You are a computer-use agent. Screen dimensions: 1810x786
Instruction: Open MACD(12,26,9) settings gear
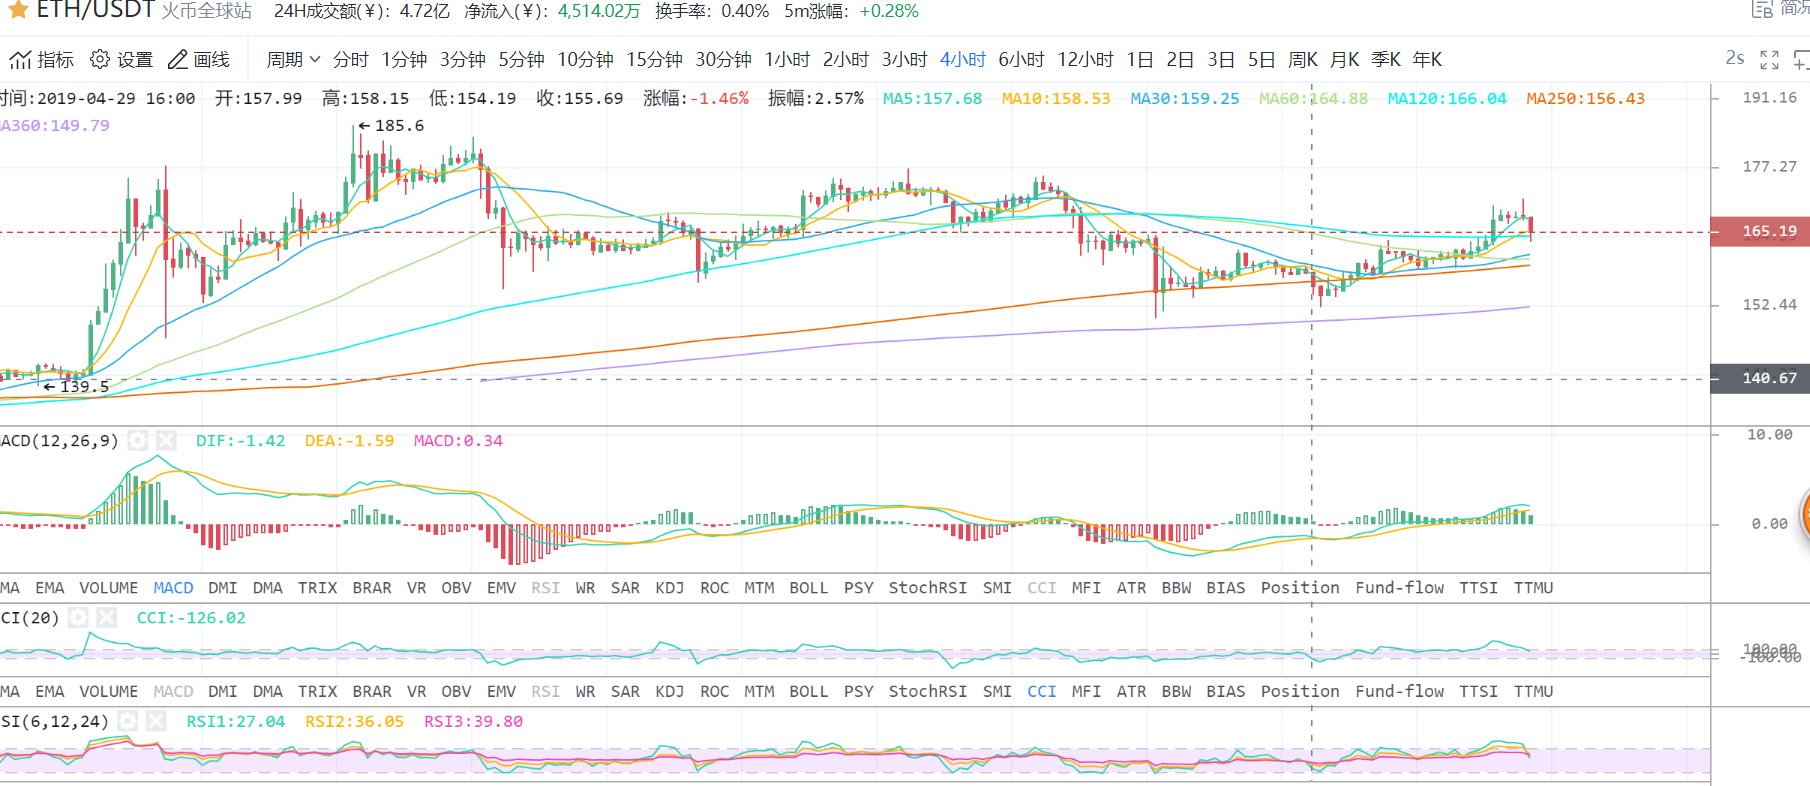(x=138, y=441)
